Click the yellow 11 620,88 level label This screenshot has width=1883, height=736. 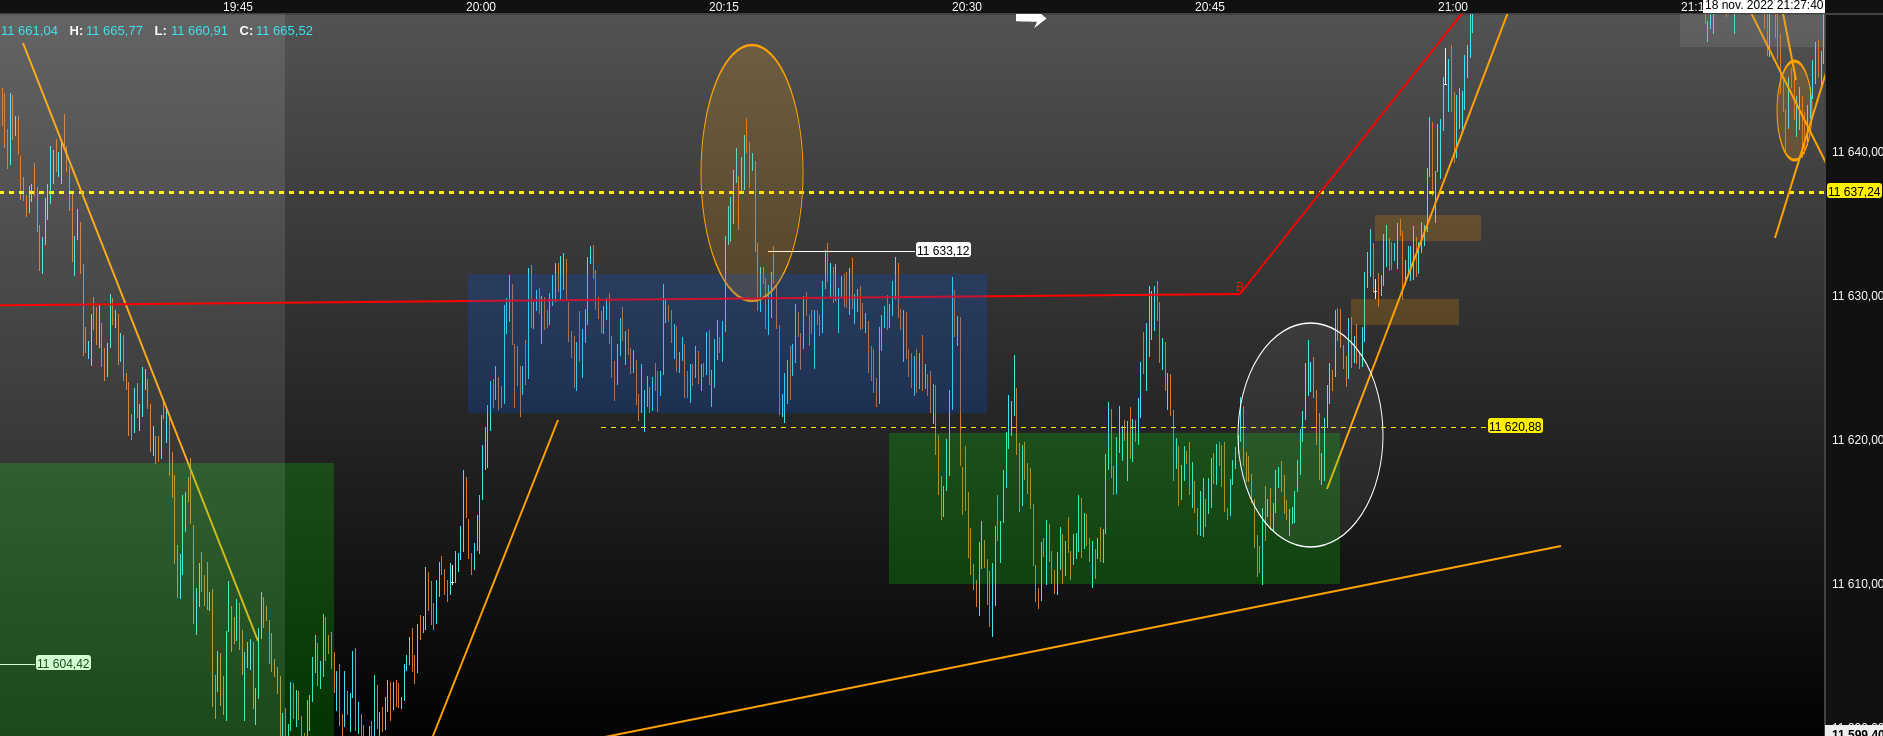[x=1515, y=426]
